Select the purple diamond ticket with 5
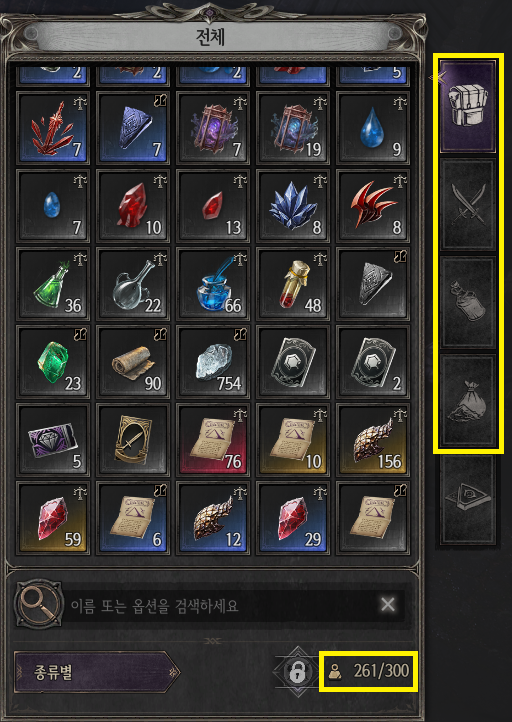Image resolution: width=512 pixels, height=722 pixels. tap(52, 439)
